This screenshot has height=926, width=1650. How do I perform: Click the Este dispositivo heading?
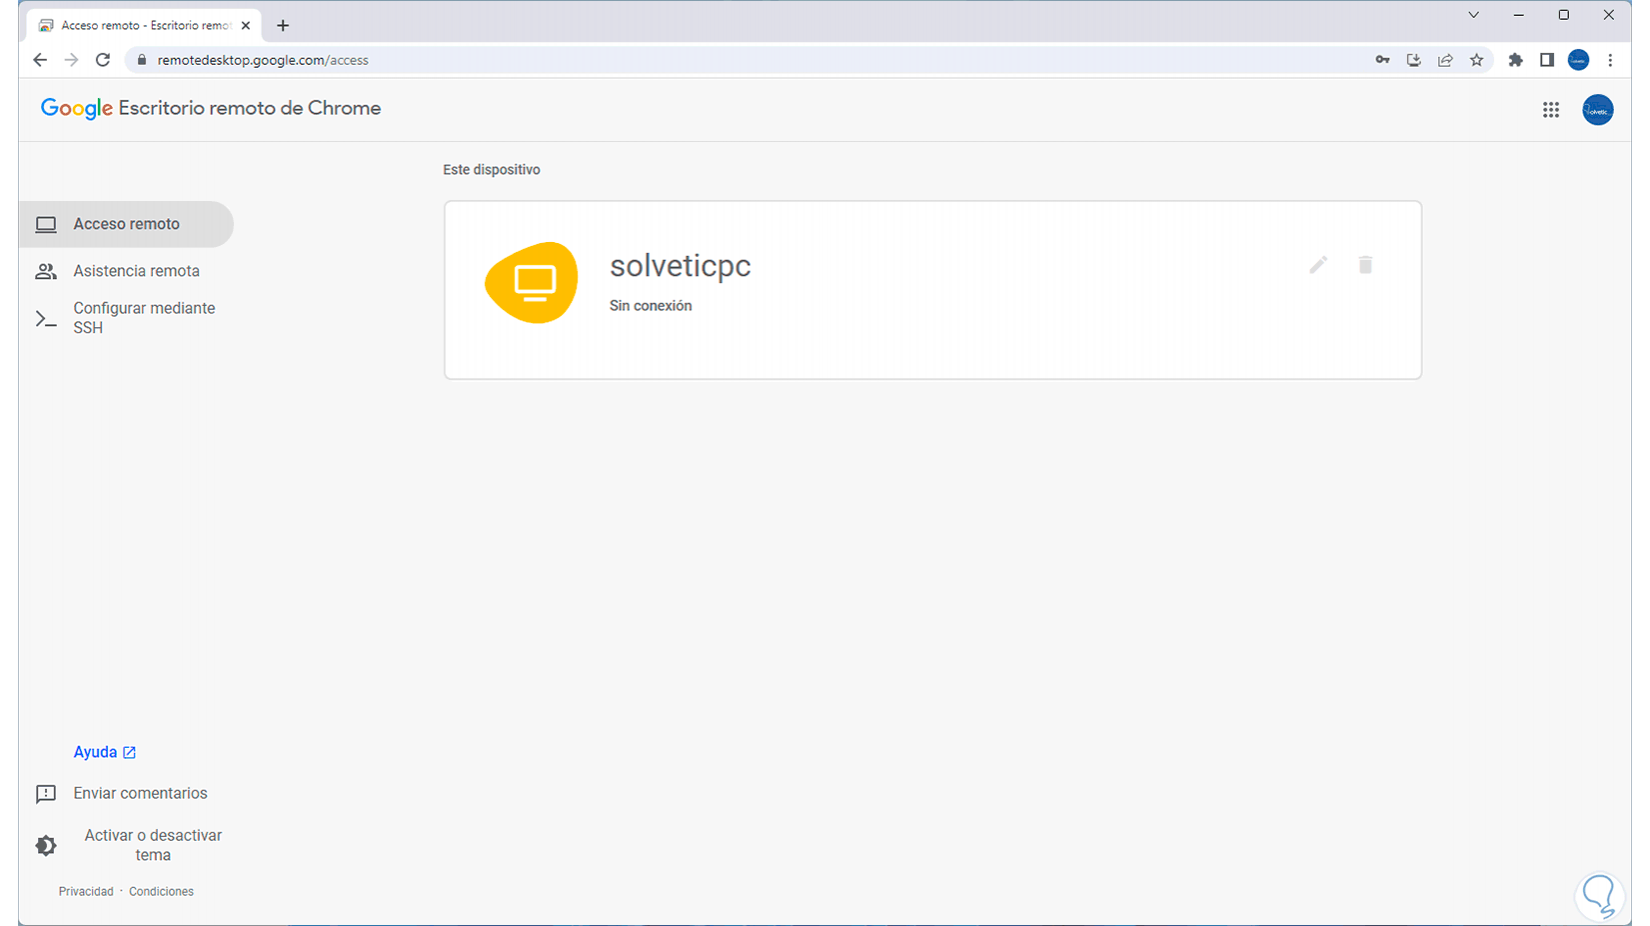click(491, 170)
